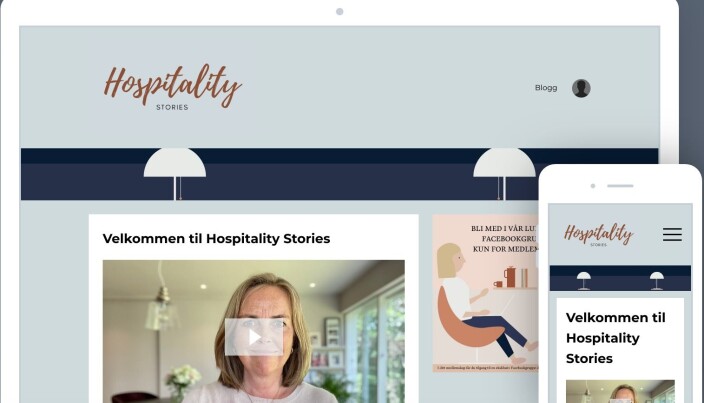Click the right lamp in mobile banner
The height and width of the screenshot is (403, 704).
coord(657,280)
